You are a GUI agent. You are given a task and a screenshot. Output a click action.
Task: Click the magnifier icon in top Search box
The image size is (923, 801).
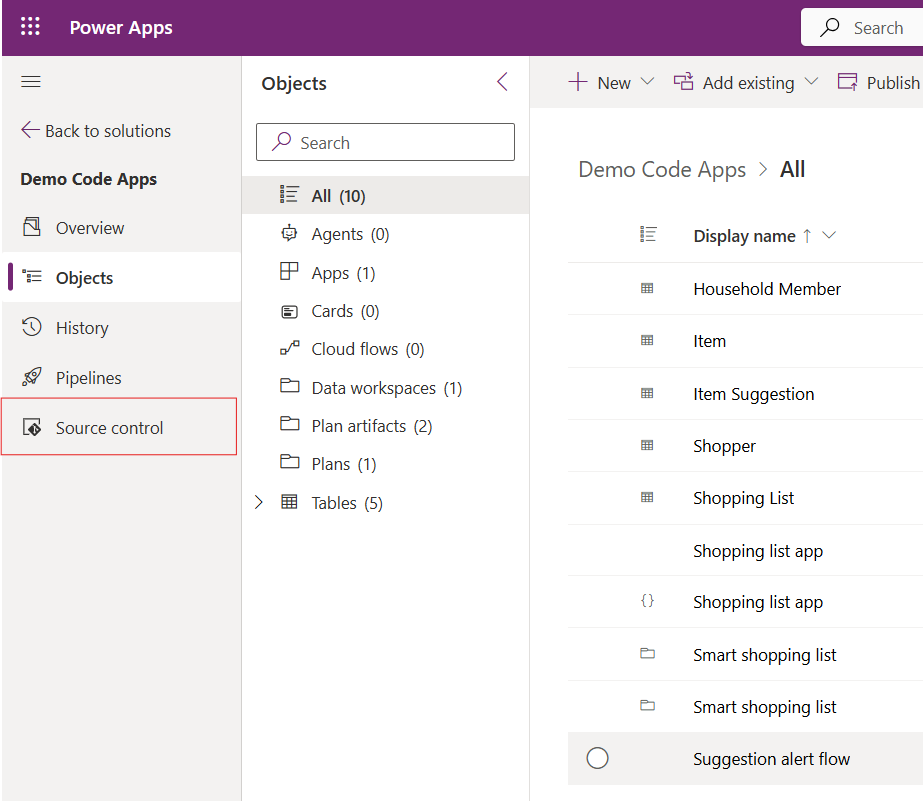[x=830, y=27]
